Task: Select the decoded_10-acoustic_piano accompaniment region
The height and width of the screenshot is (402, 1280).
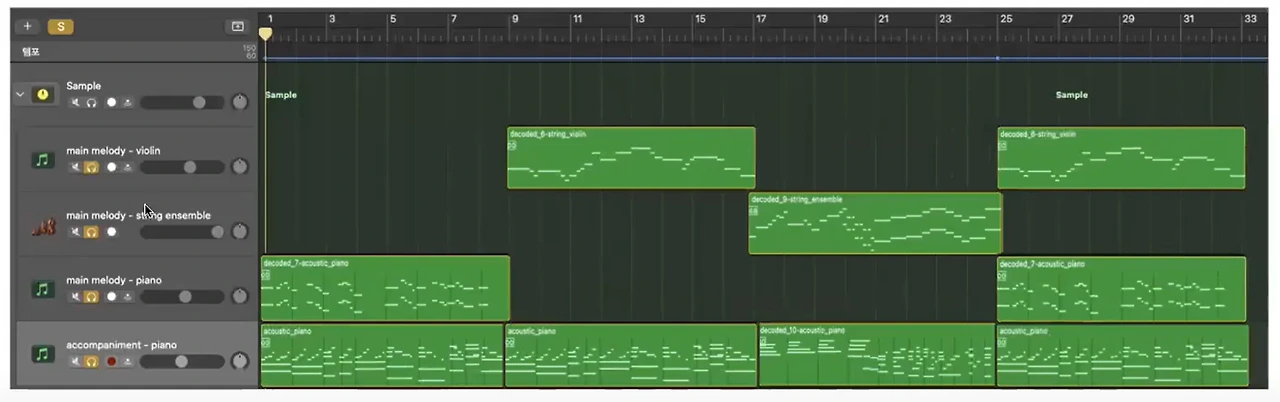Action: [x=877, y=355]
